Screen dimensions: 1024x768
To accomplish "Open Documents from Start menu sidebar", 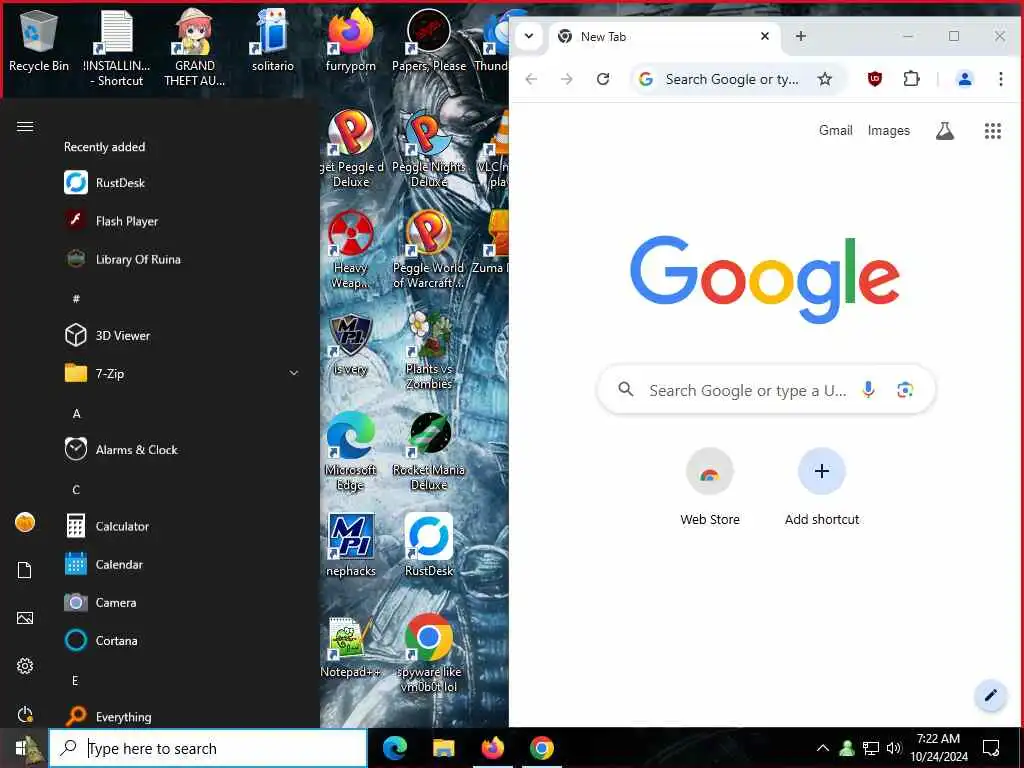I will pos(25,570).
